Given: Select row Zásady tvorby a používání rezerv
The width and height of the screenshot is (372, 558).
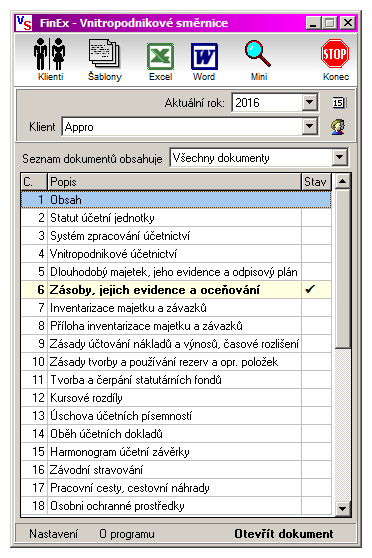Looking at the screenshot, I should pos(176,362).
